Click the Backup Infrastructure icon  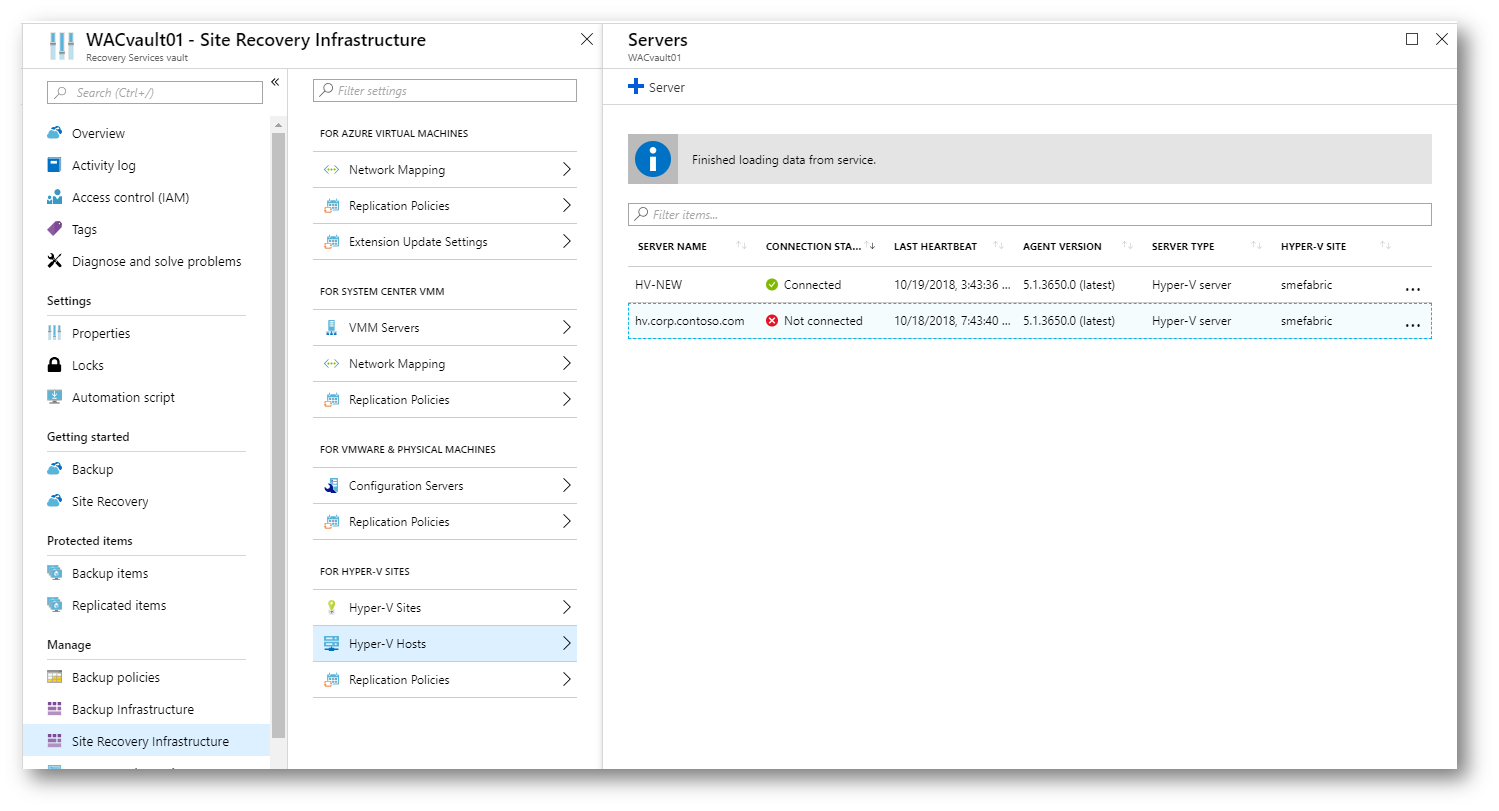click(55, 709)
